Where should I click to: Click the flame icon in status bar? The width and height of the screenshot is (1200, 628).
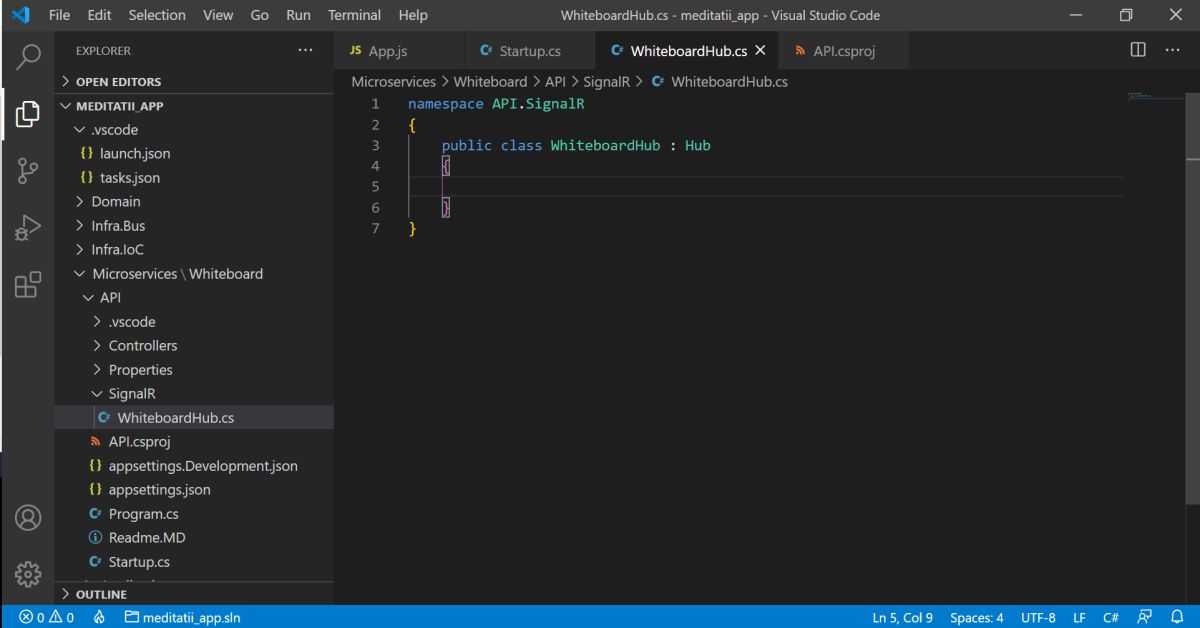coord(99,617)
